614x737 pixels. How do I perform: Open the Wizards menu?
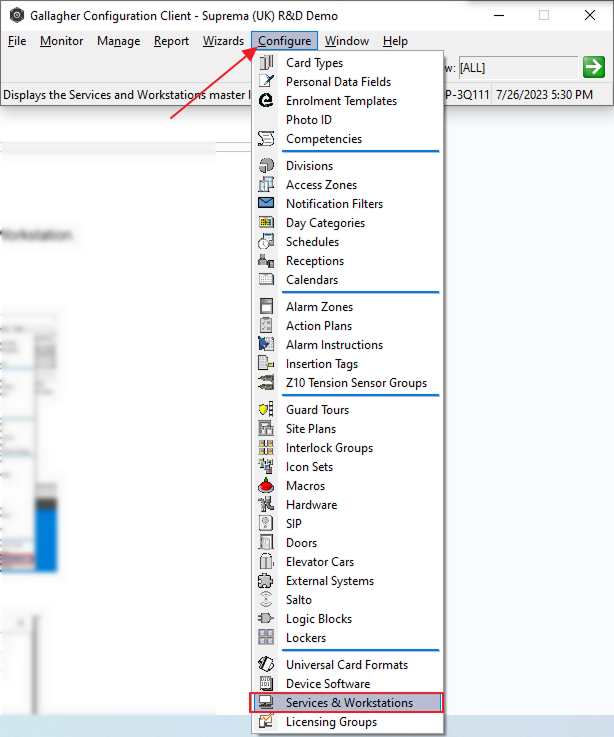[223, 41]
